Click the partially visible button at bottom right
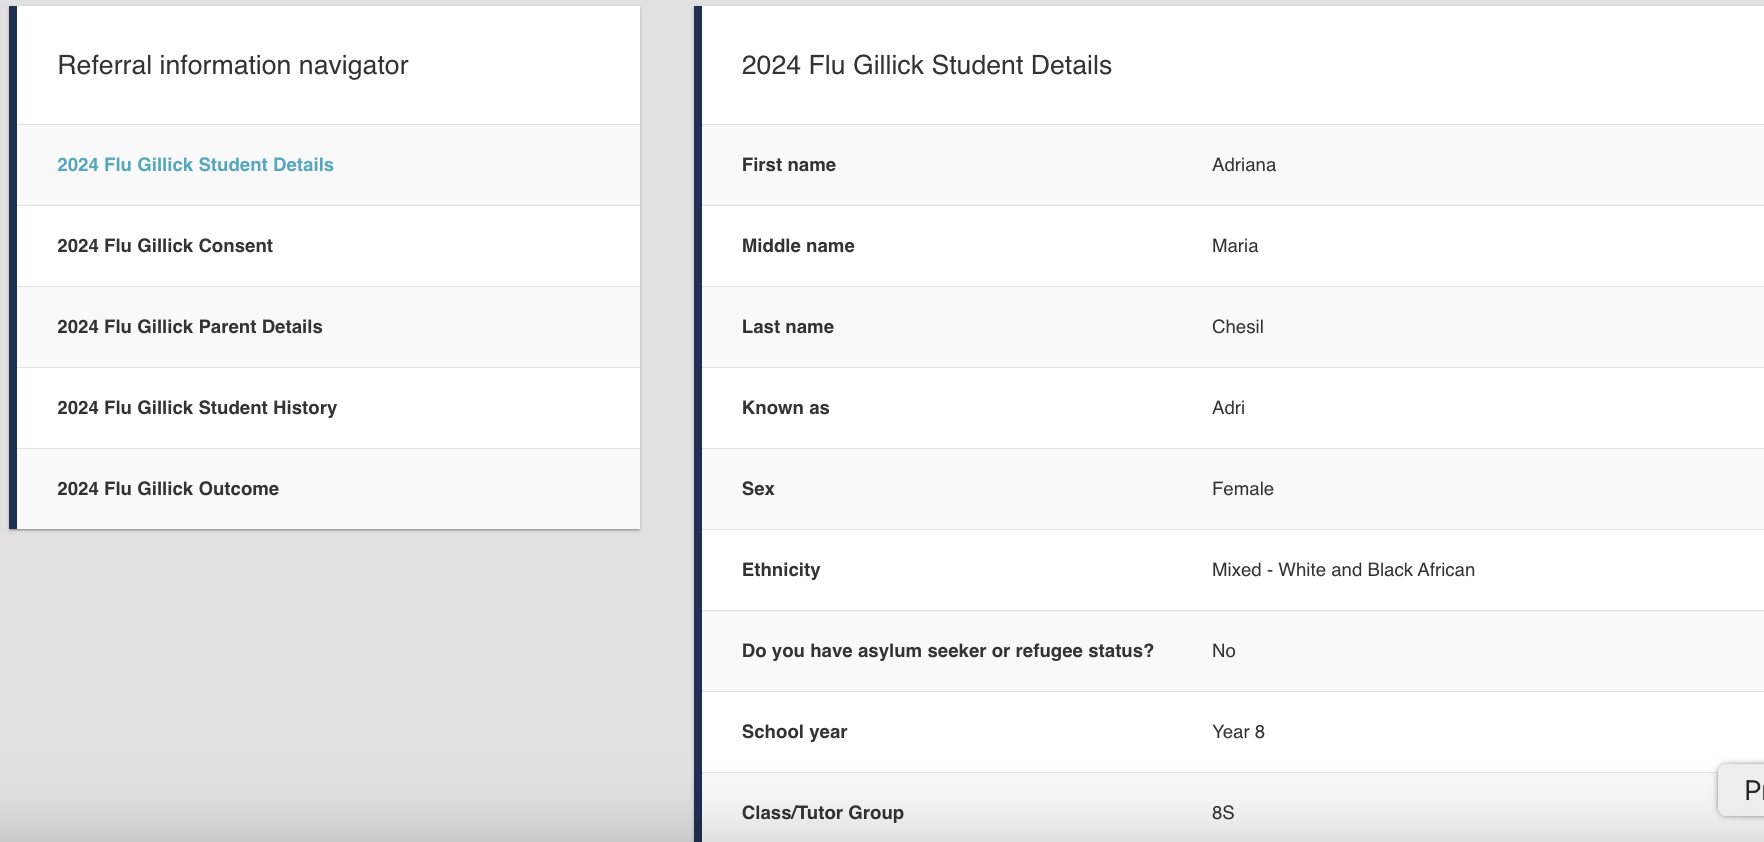The height and width of the screenshot is (842, 1764). tap(1744, 790)
